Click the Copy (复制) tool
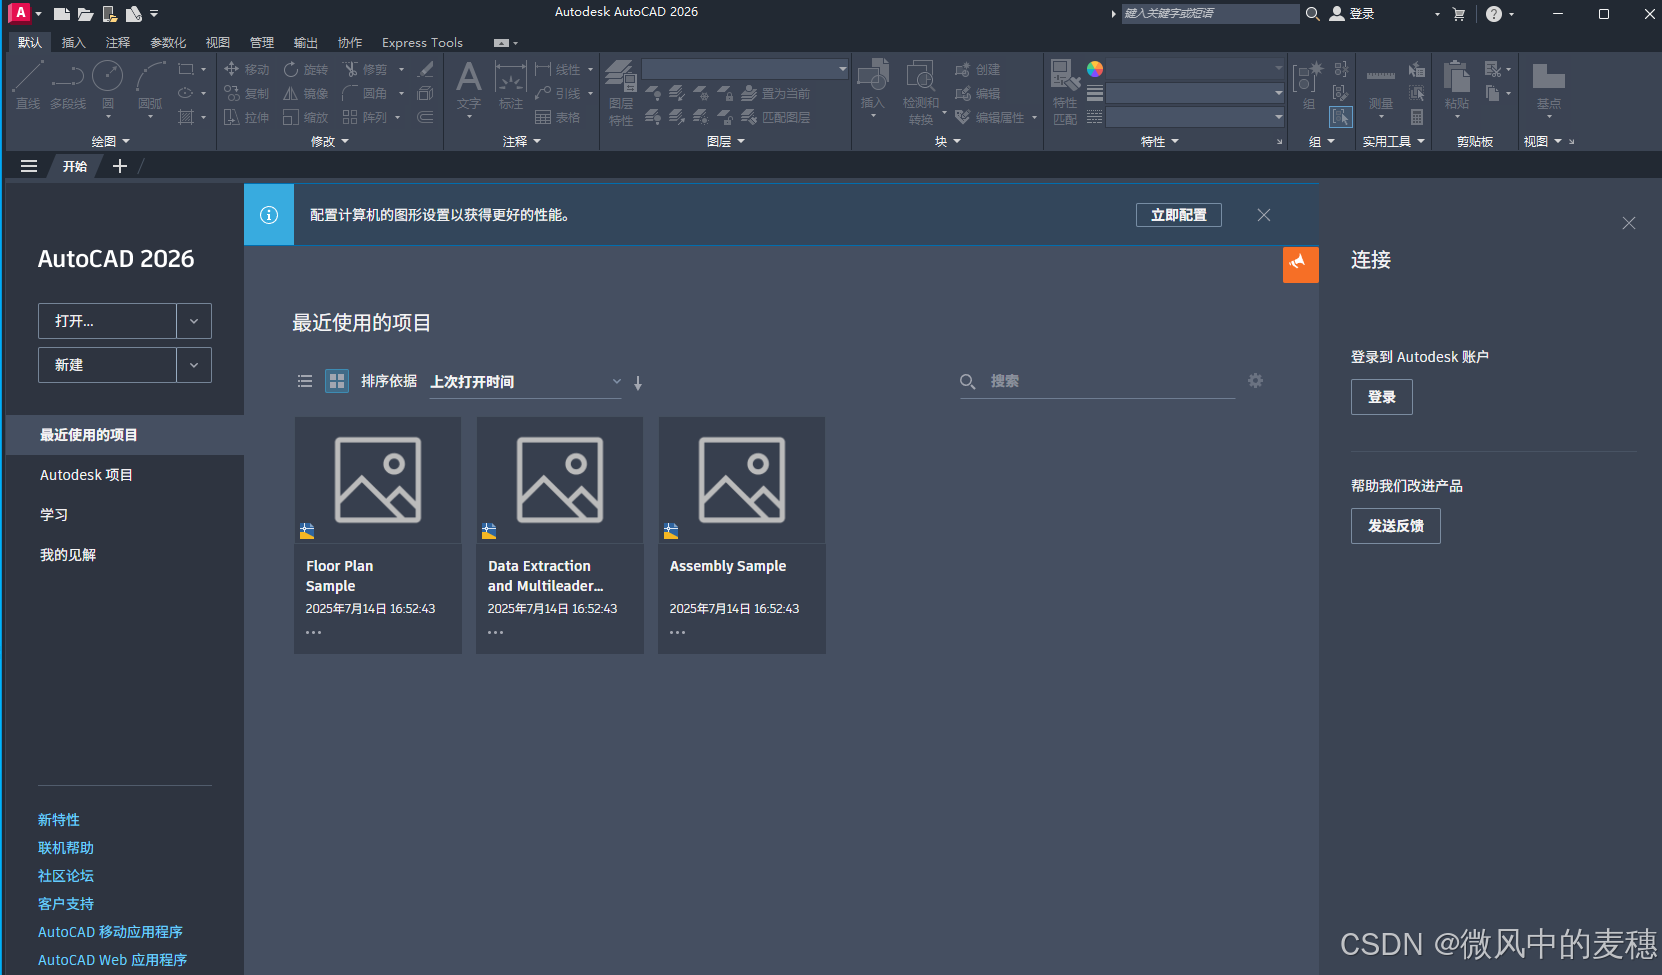 [247, 93]
